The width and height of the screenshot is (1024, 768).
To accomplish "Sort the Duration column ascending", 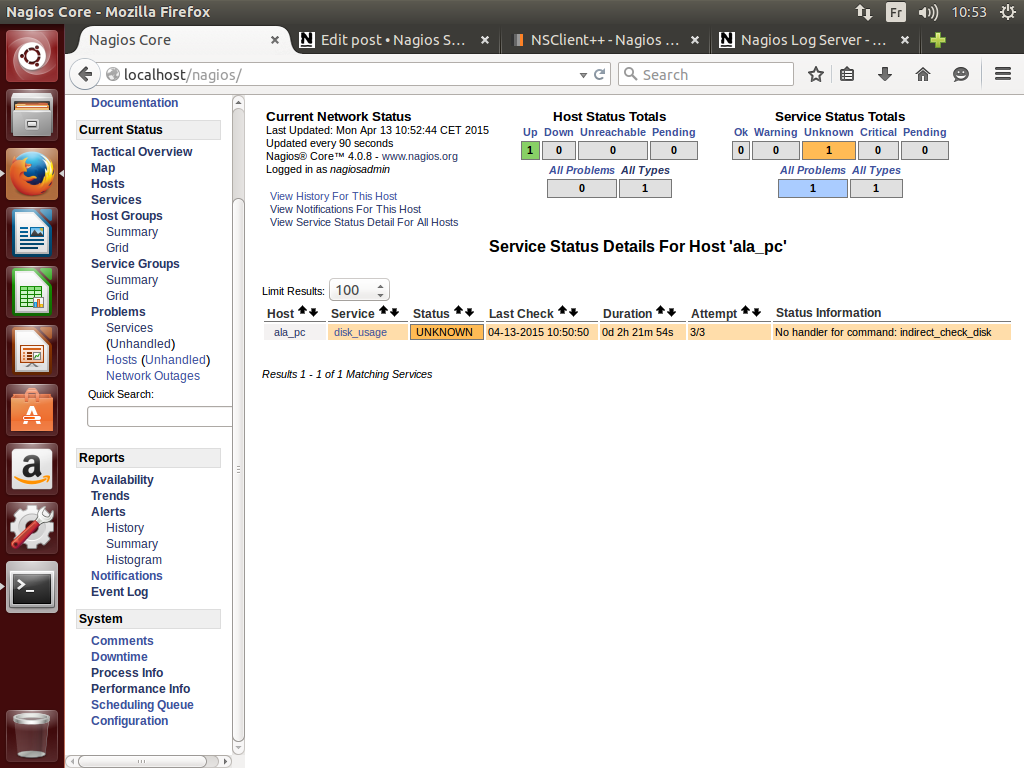I will click(660, 312).
